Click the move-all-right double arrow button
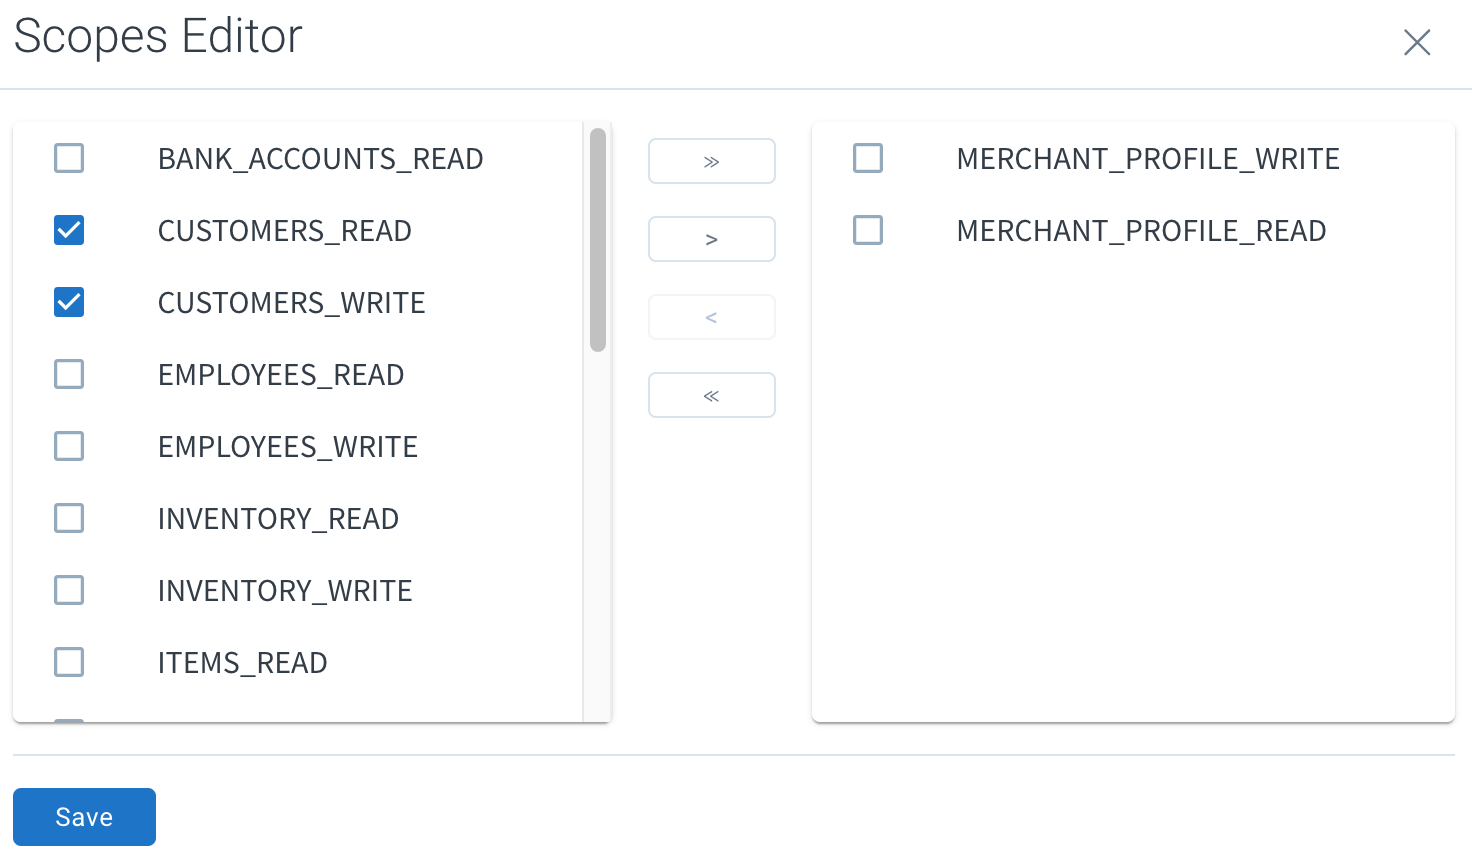 [711, 161]
